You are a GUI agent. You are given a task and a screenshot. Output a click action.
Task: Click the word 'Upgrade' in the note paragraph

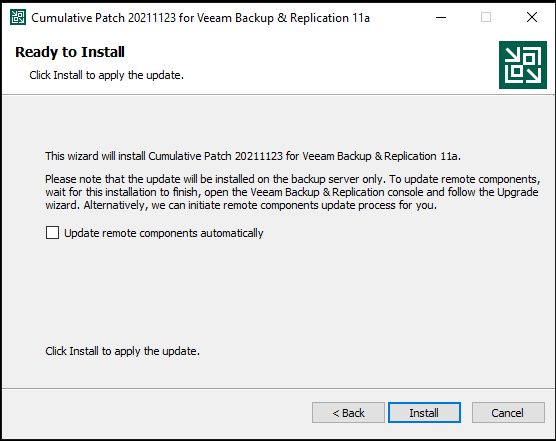click(518, 192)
